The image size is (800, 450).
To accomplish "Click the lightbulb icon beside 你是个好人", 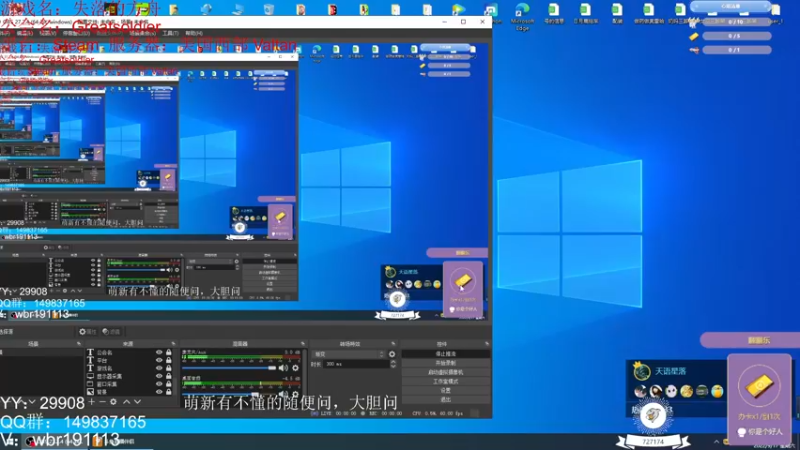I will 741,432.
